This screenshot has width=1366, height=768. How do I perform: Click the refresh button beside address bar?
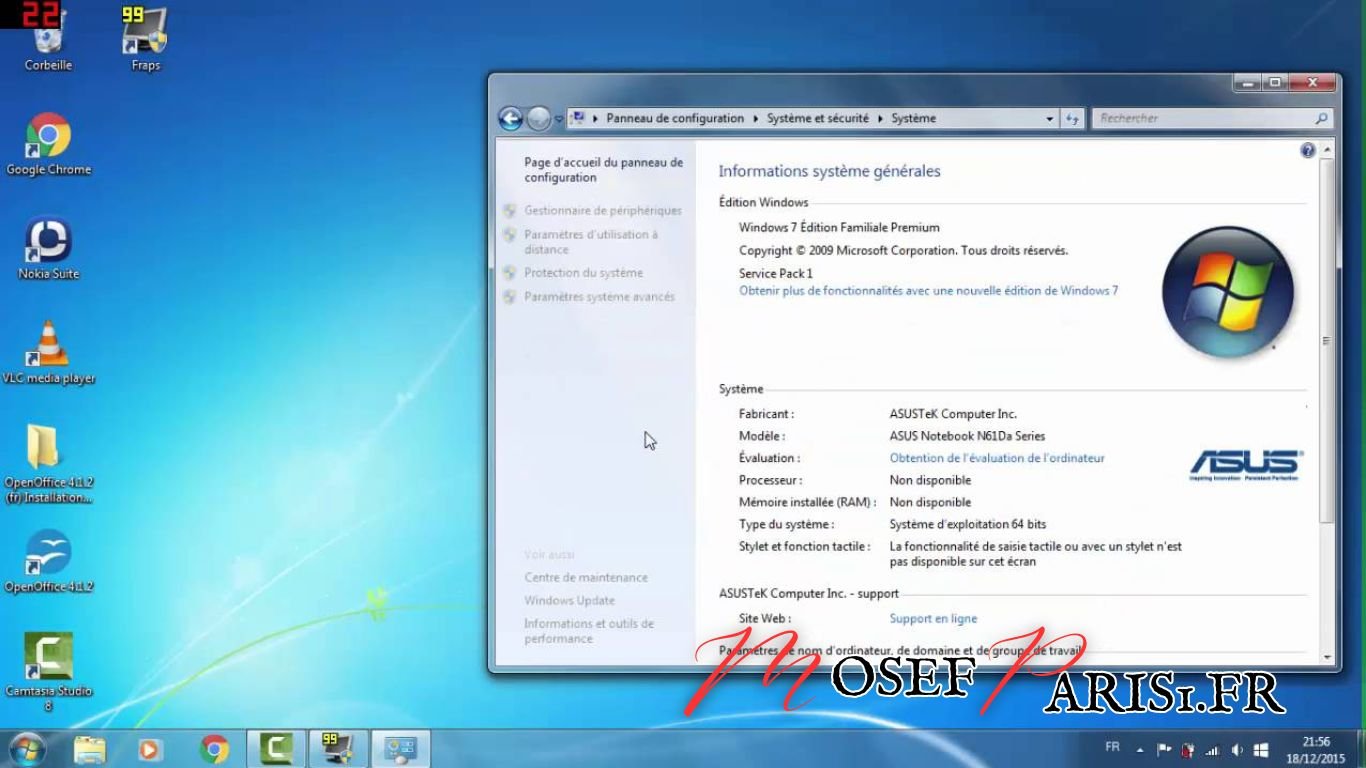[x=1072, y=118]
